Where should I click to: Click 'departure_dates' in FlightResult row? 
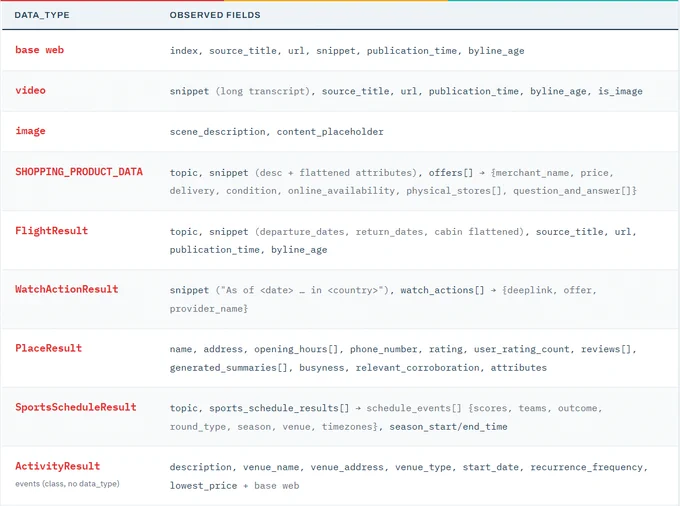tap(302, 232)
